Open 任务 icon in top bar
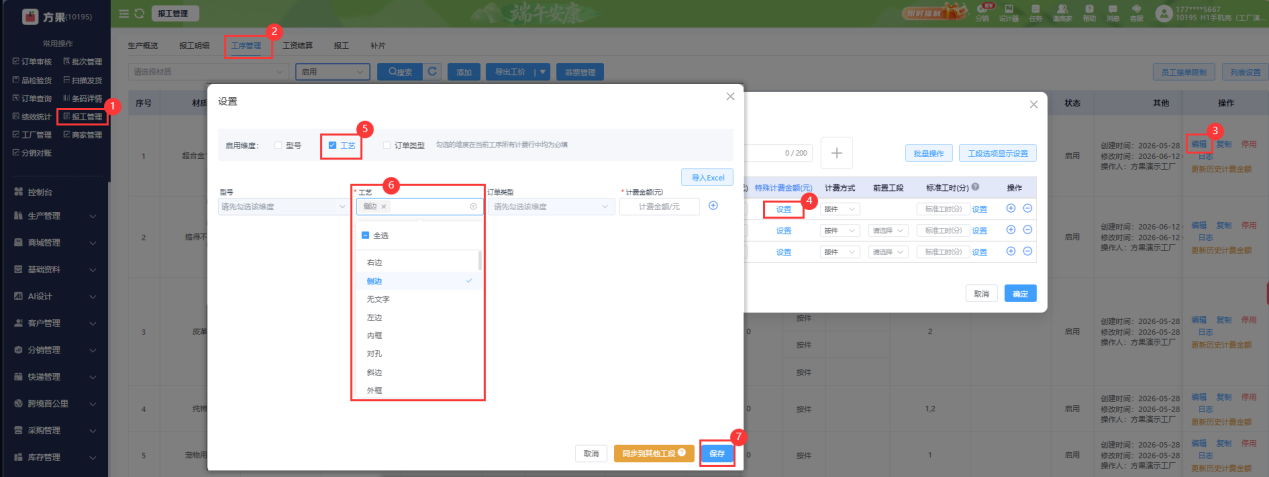Image resolution: width=1269 pixels, height=477 pixels. 1035,13
